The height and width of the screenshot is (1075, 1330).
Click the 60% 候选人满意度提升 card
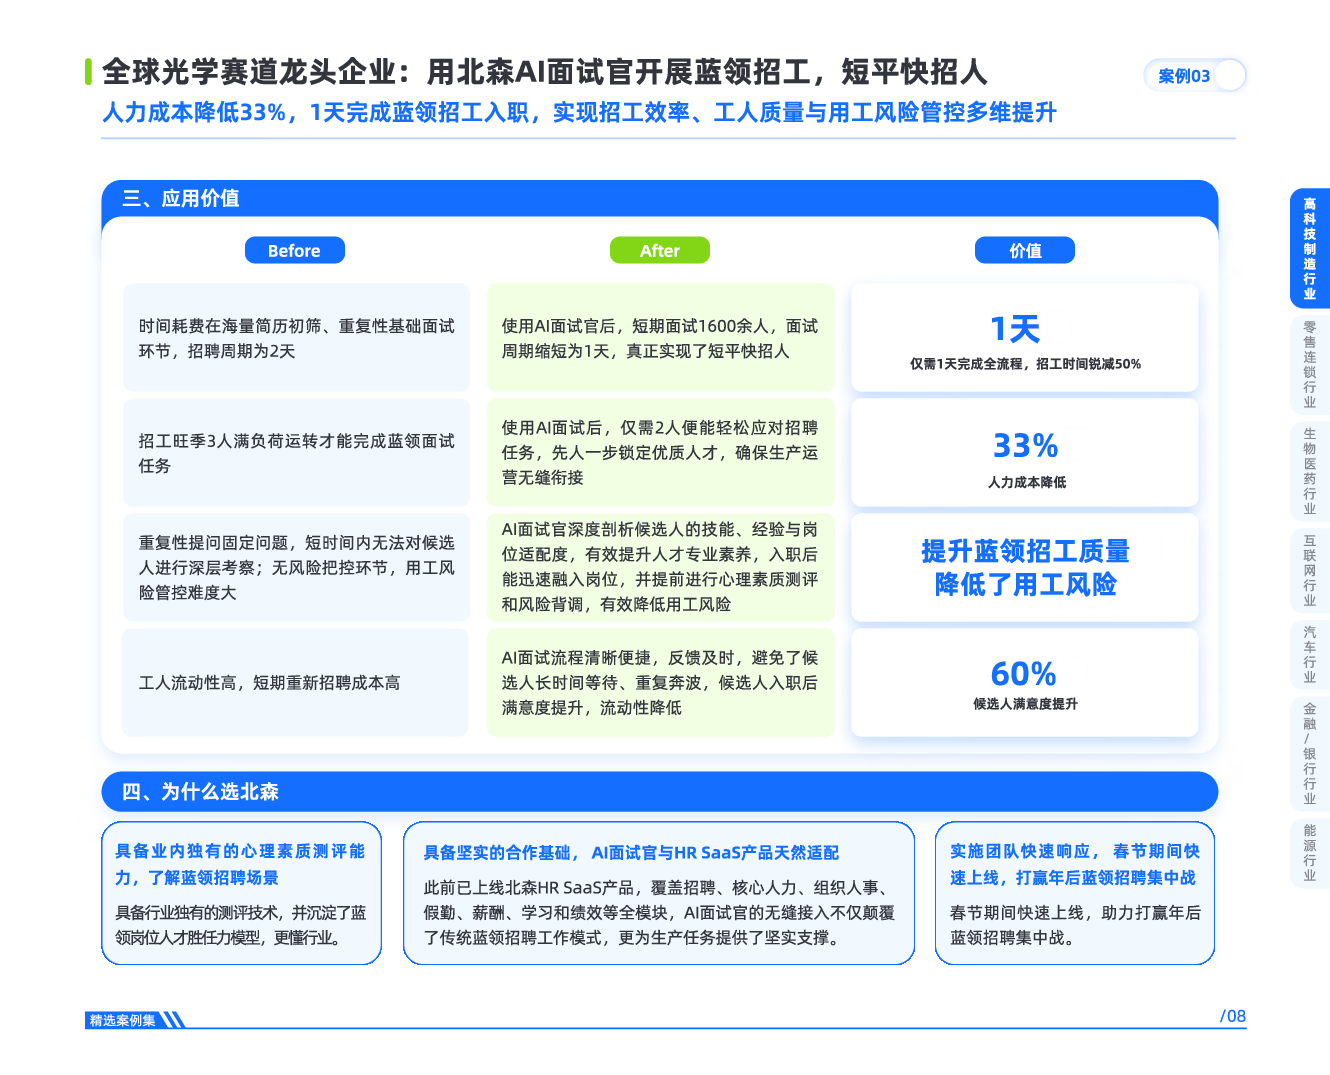click(1025, 683)
